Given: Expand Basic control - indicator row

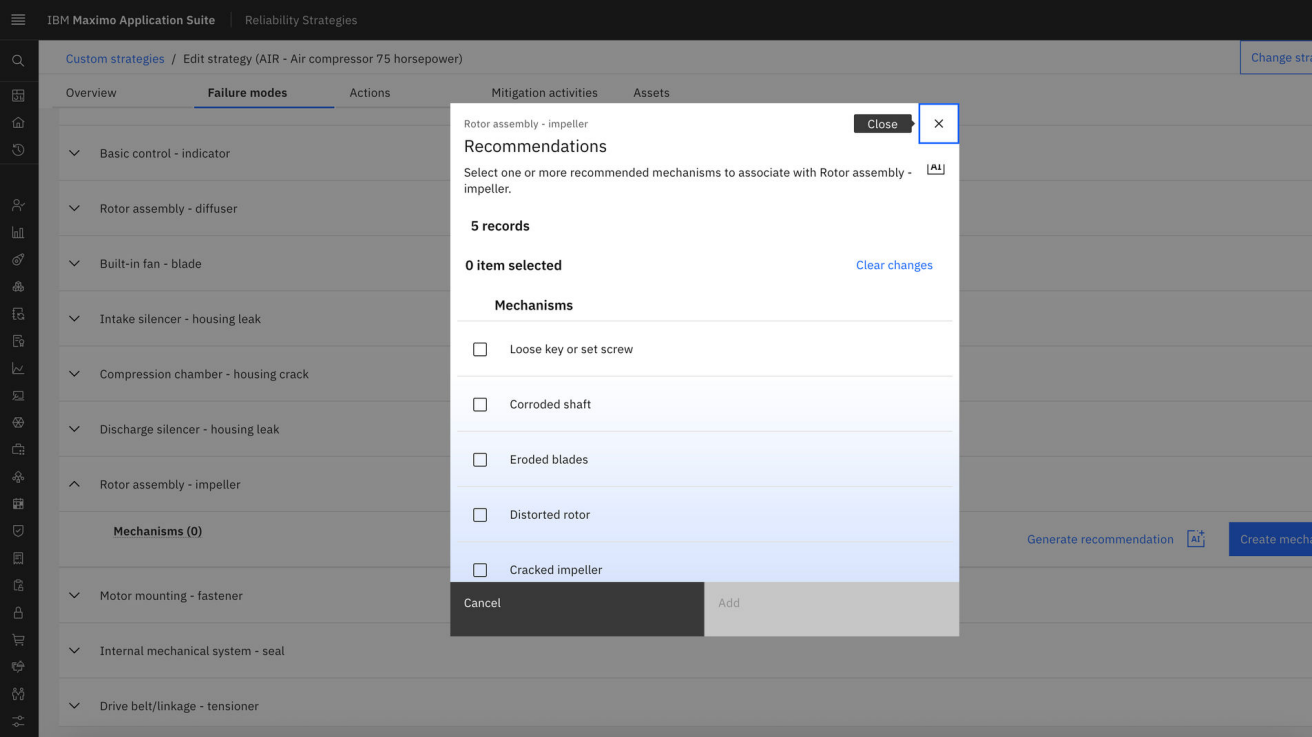Looking at the screenshot, I should (74, 154).
